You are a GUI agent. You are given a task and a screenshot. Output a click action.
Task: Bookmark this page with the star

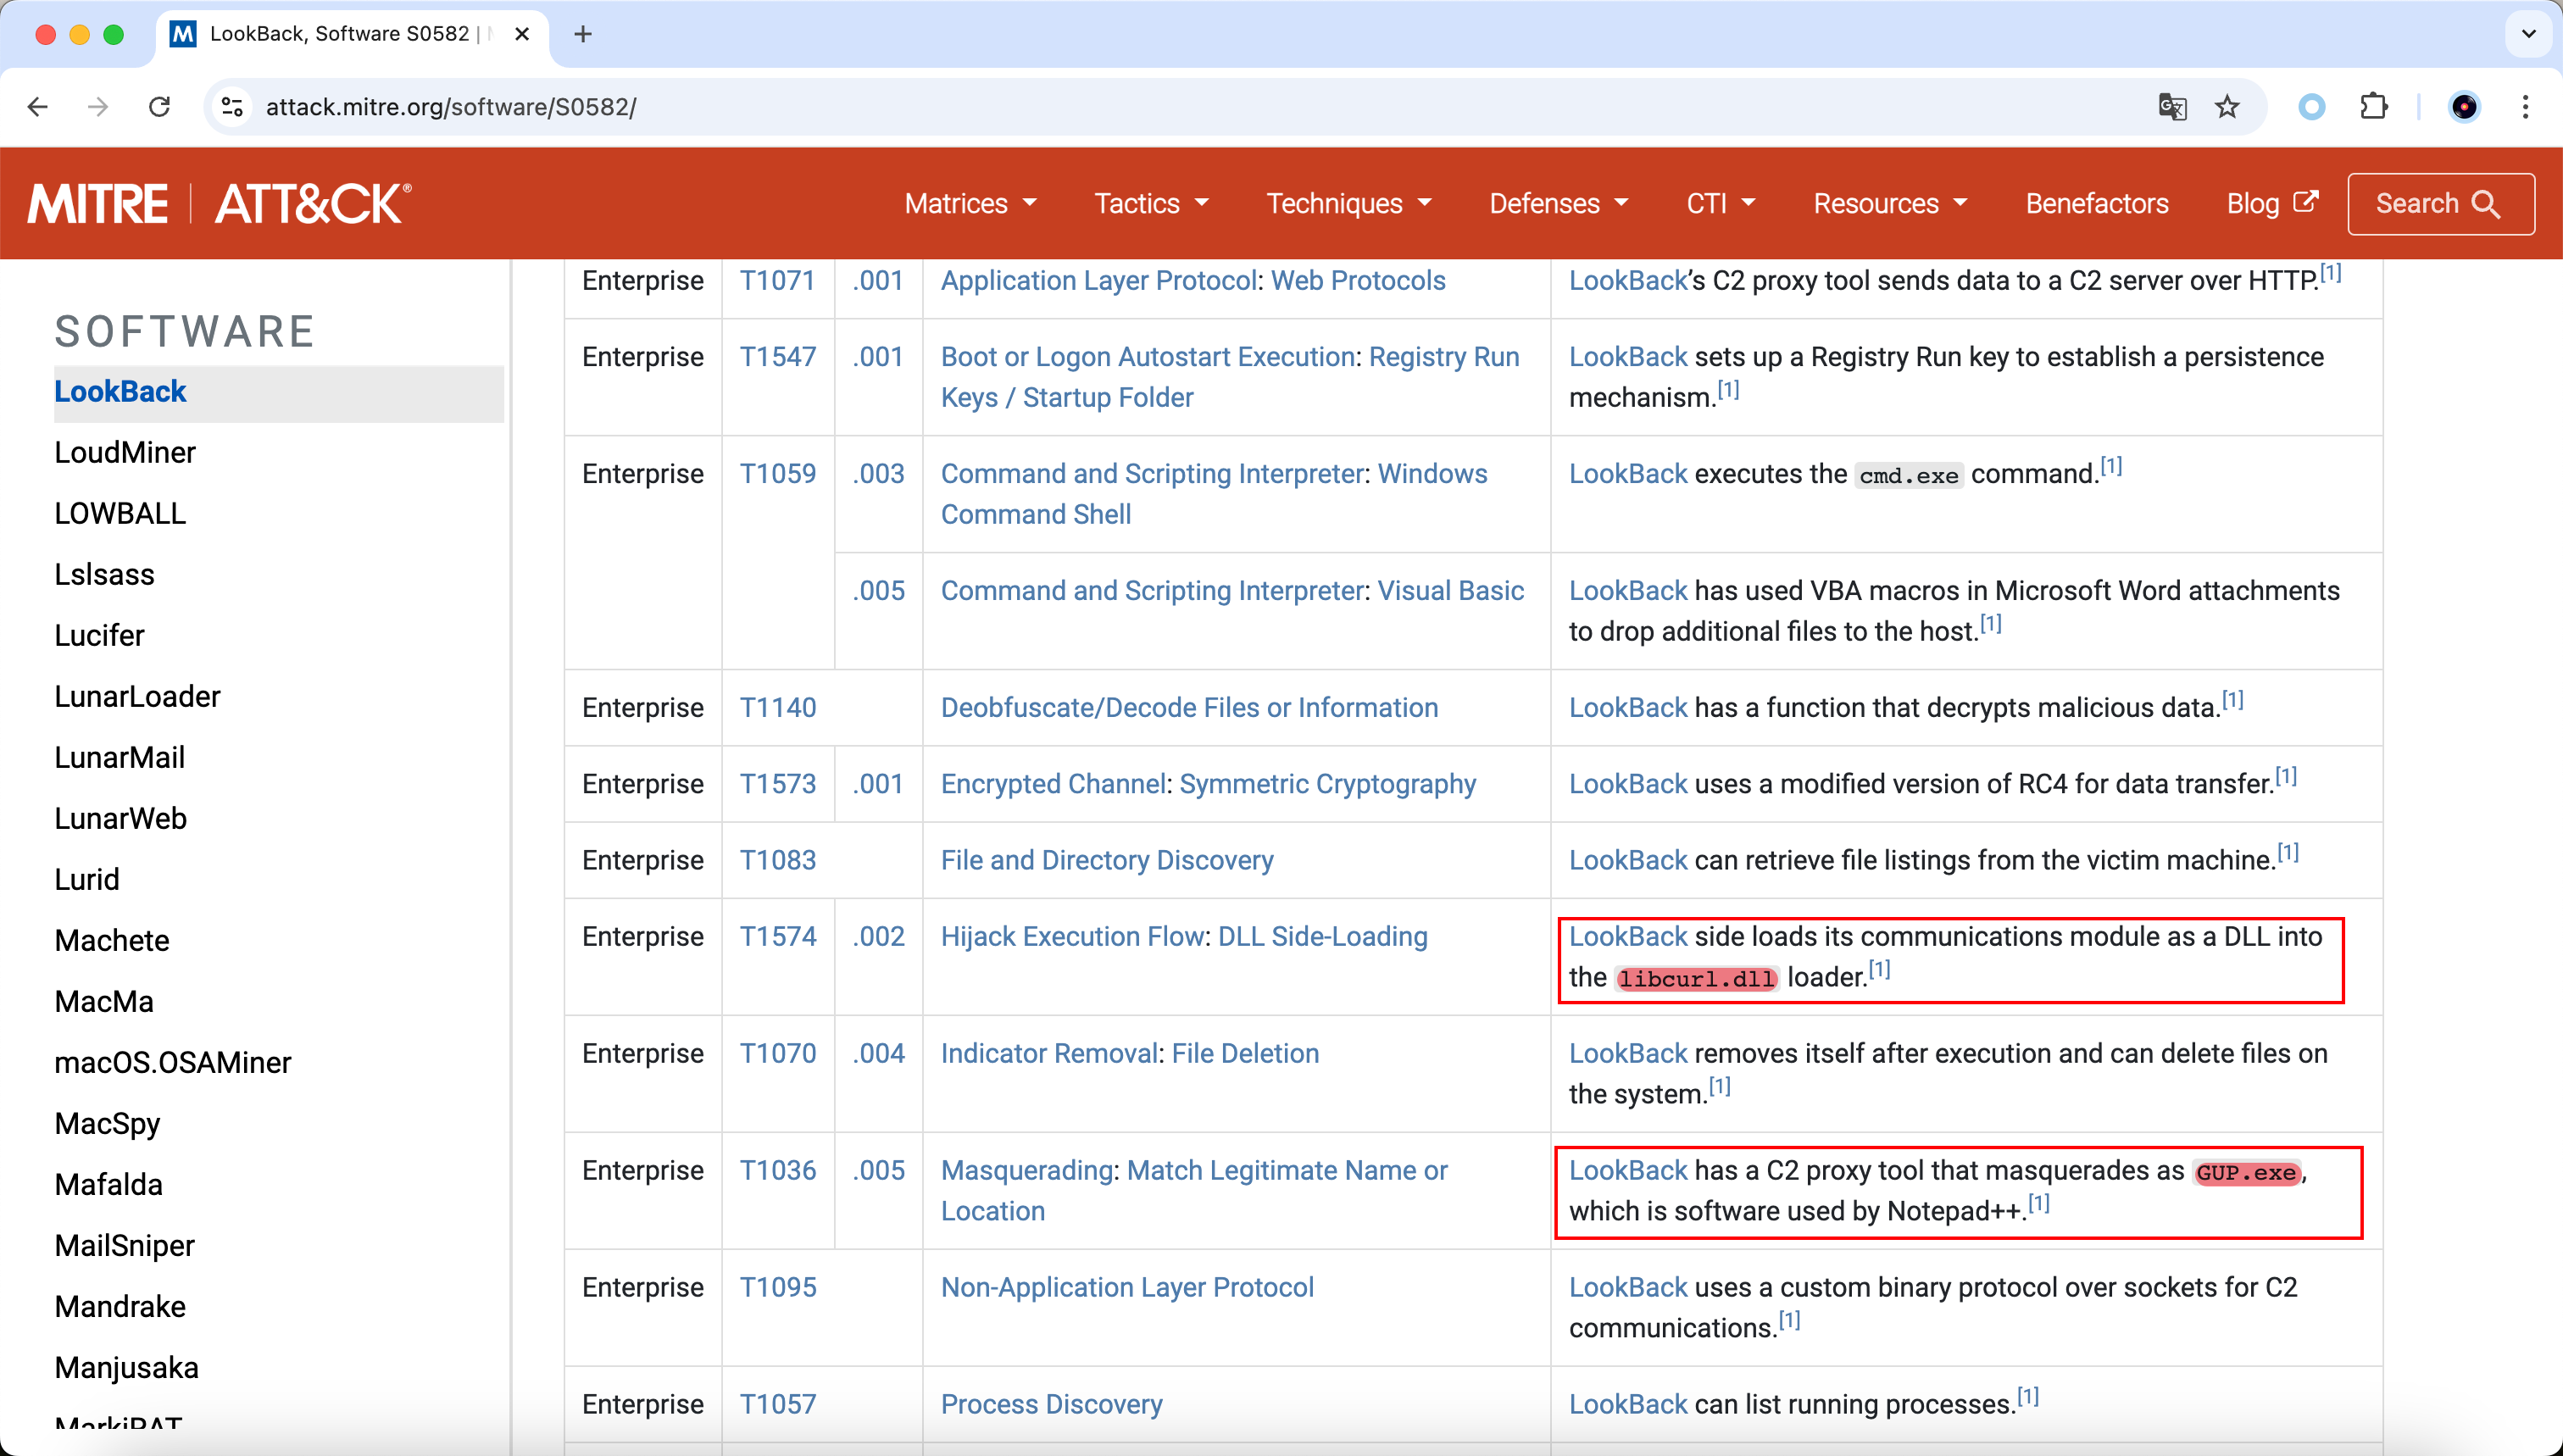2227,107
